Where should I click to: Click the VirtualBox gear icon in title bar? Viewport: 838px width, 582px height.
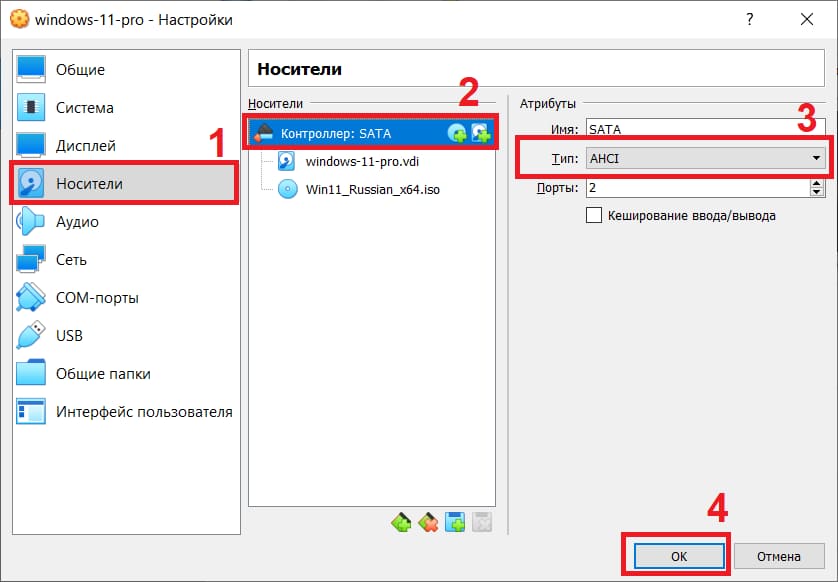click(x=19, y=20)
